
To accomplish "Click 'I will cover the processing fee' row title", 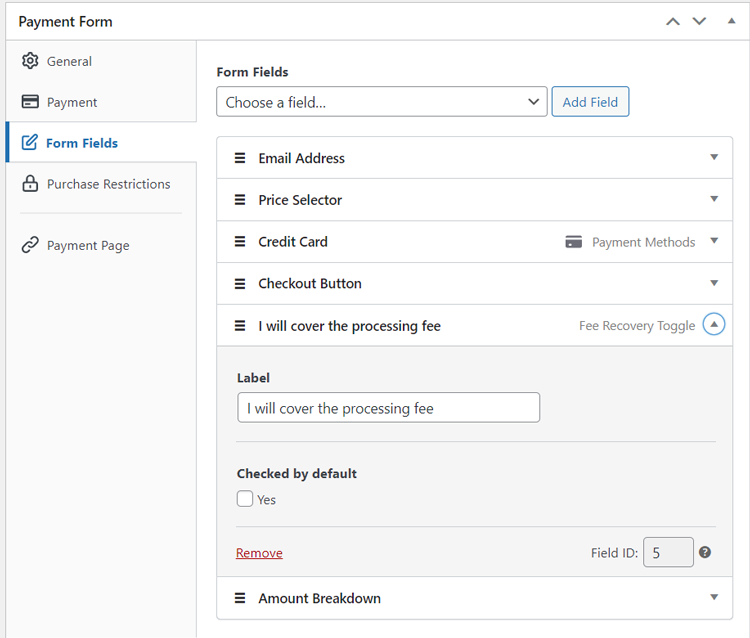I will pos(350,326).
